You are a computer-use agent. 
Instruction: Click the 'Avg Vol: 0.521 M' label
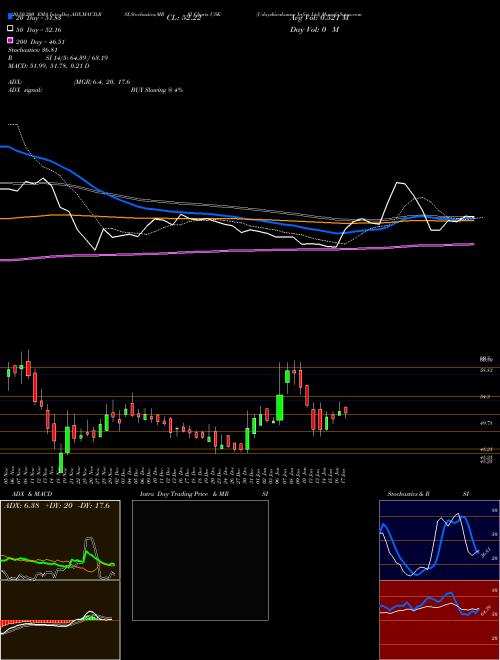319,18
